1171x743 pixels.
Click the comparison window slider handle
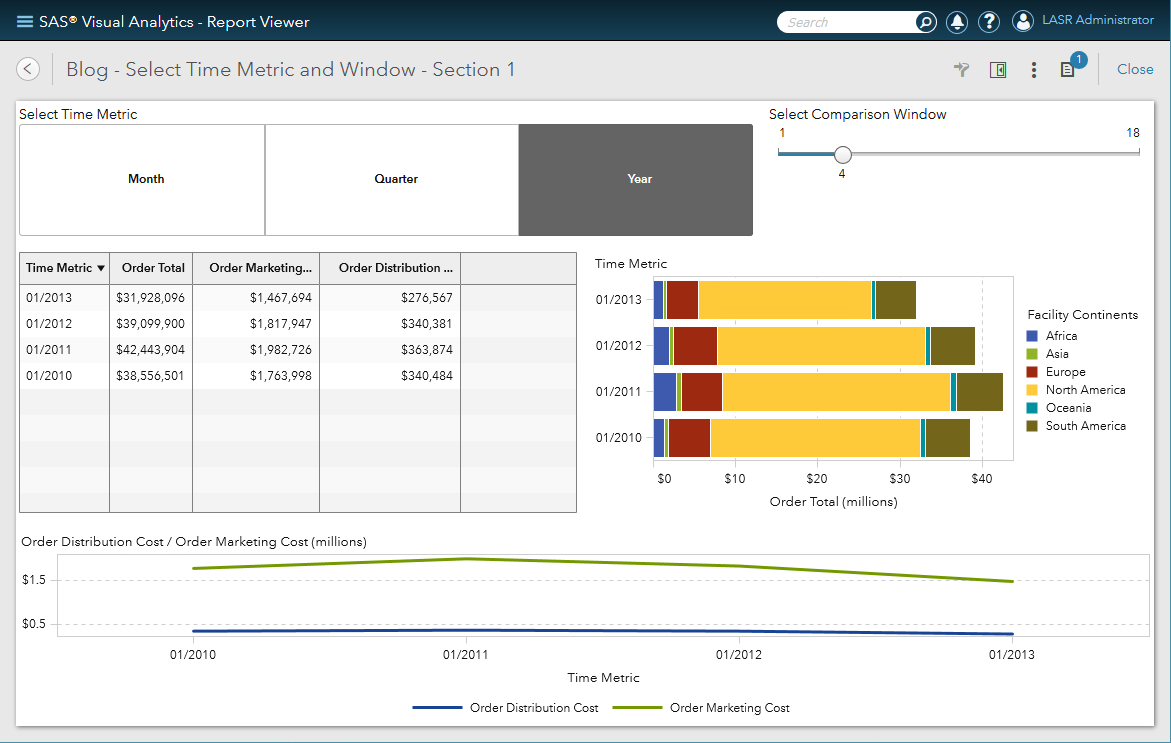tap(842, 155)
